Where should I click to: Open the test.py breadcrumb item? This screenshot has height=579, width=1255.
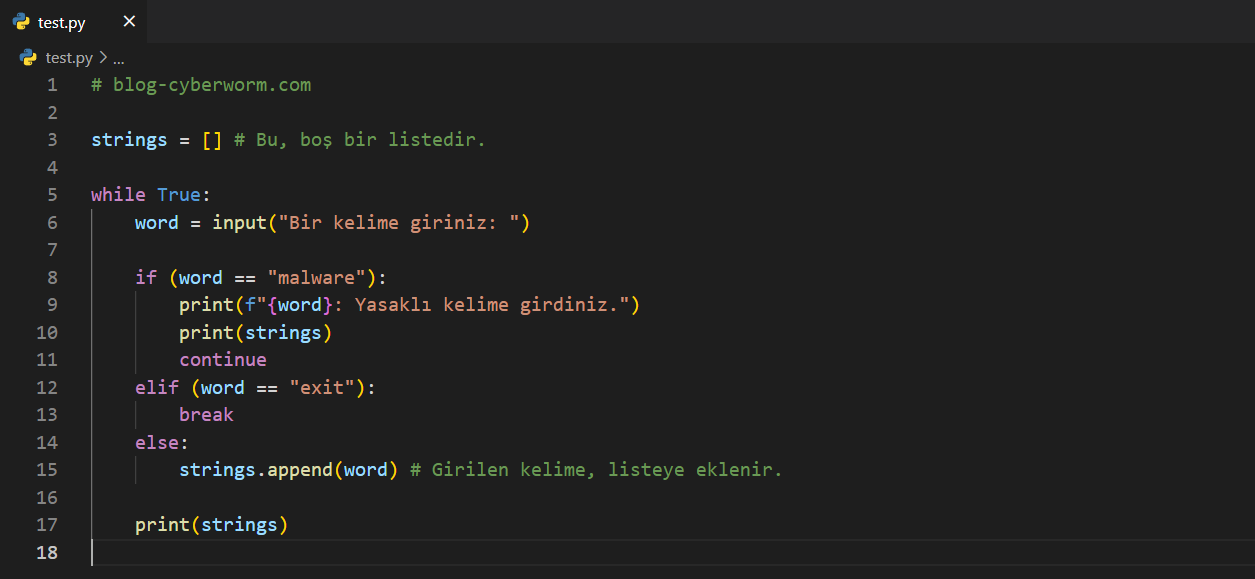tap(69, 58)
